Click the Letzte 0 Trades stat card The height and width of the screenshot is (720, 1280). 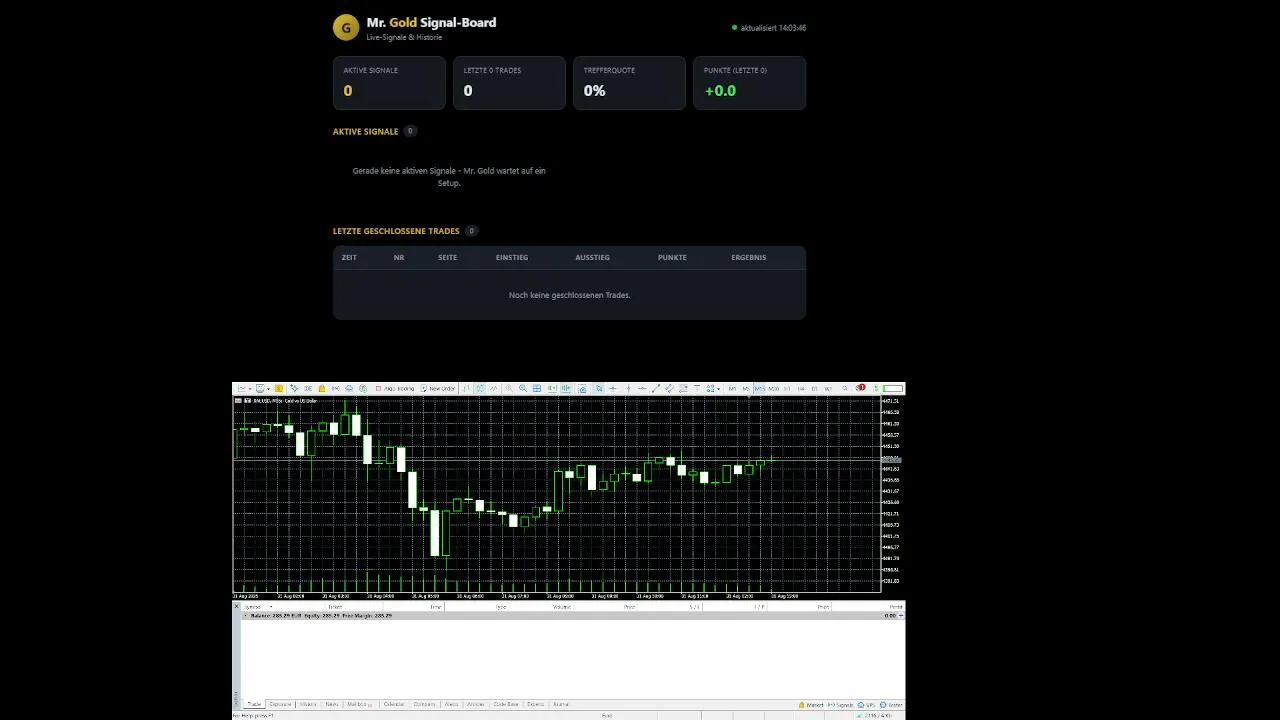click(x=509, y=82)
